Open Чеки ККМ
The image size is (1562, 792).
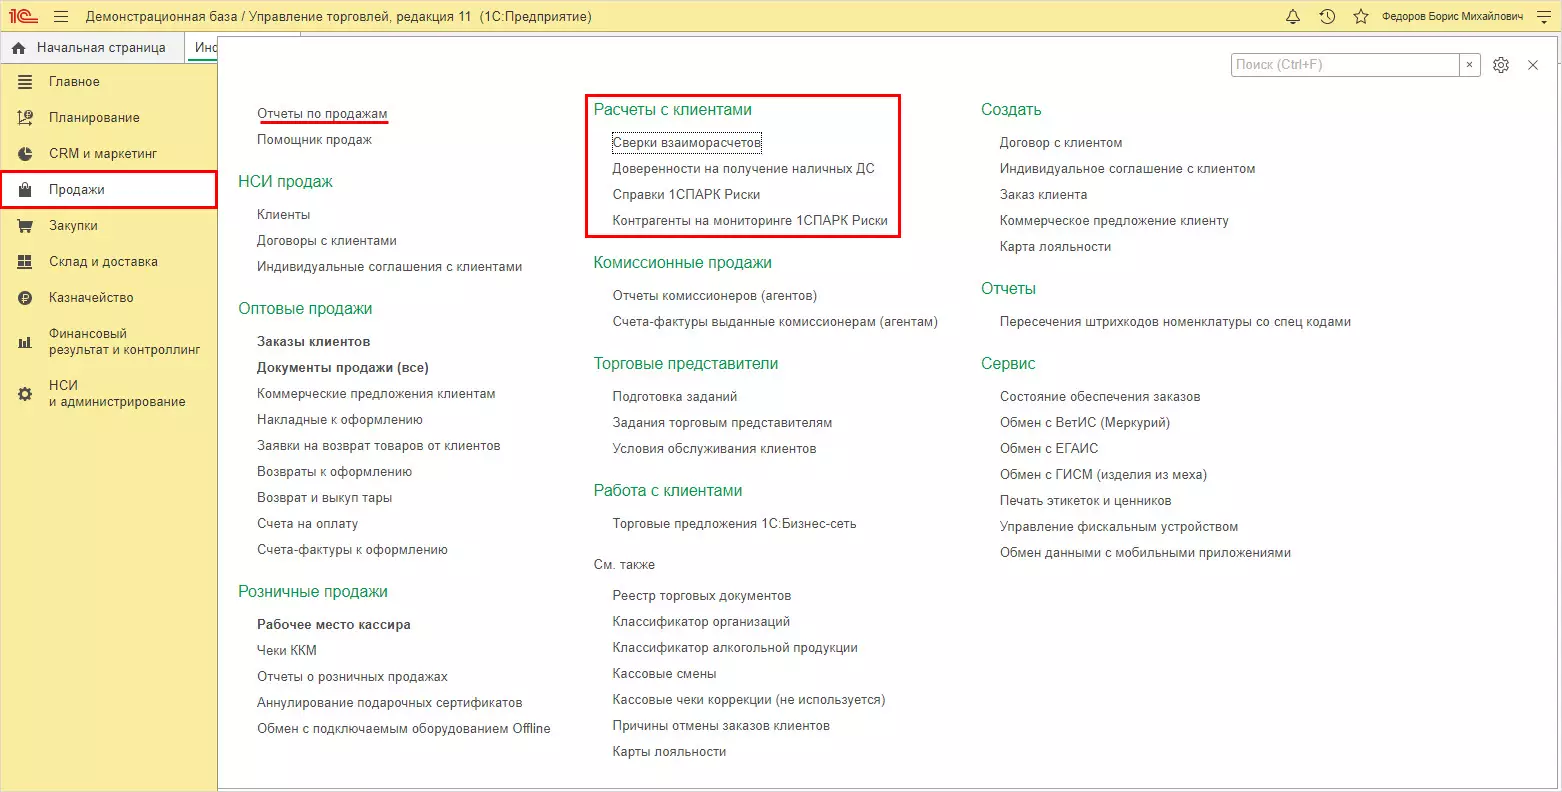click(x=287, y=651)
